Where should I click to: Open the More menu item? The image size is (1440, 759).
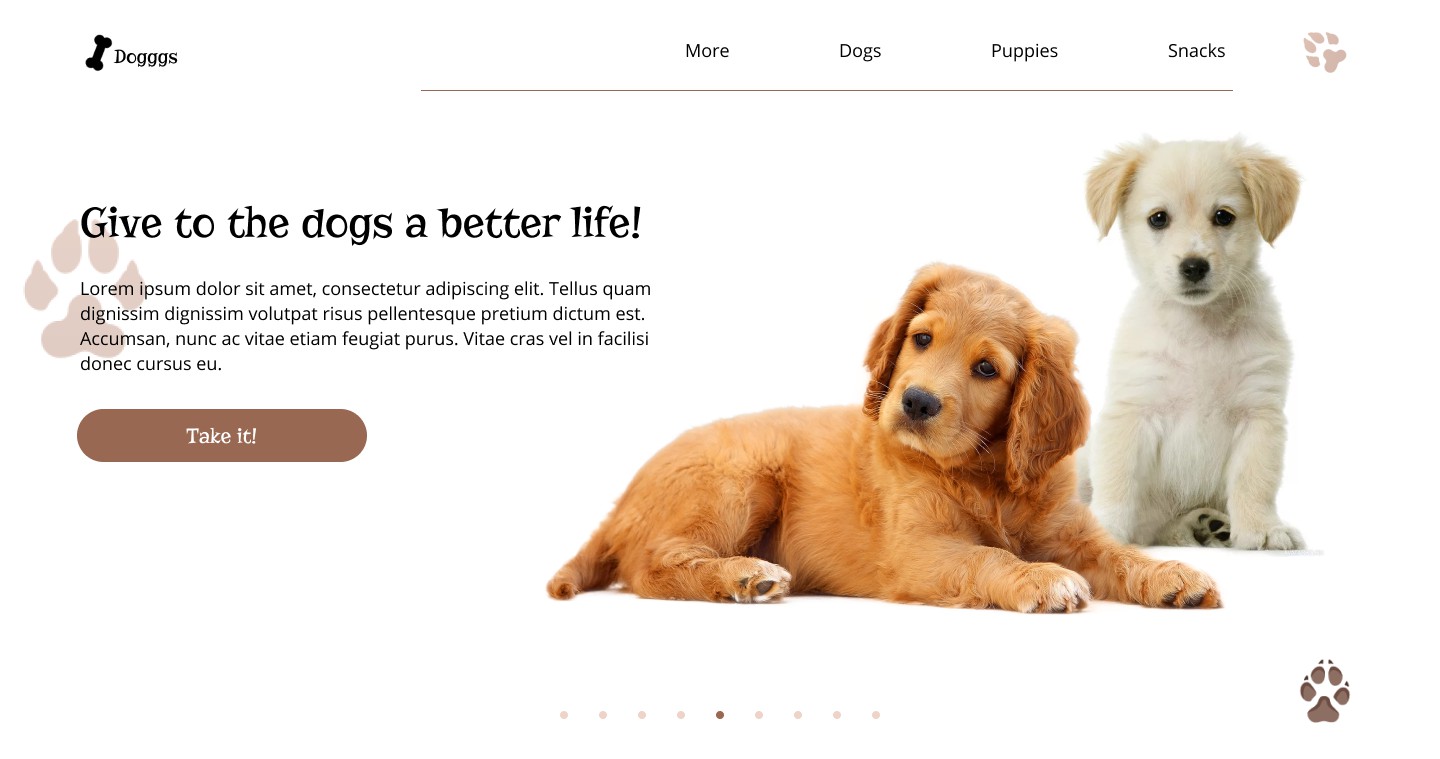pyautogui.click(x=707, y=51)
